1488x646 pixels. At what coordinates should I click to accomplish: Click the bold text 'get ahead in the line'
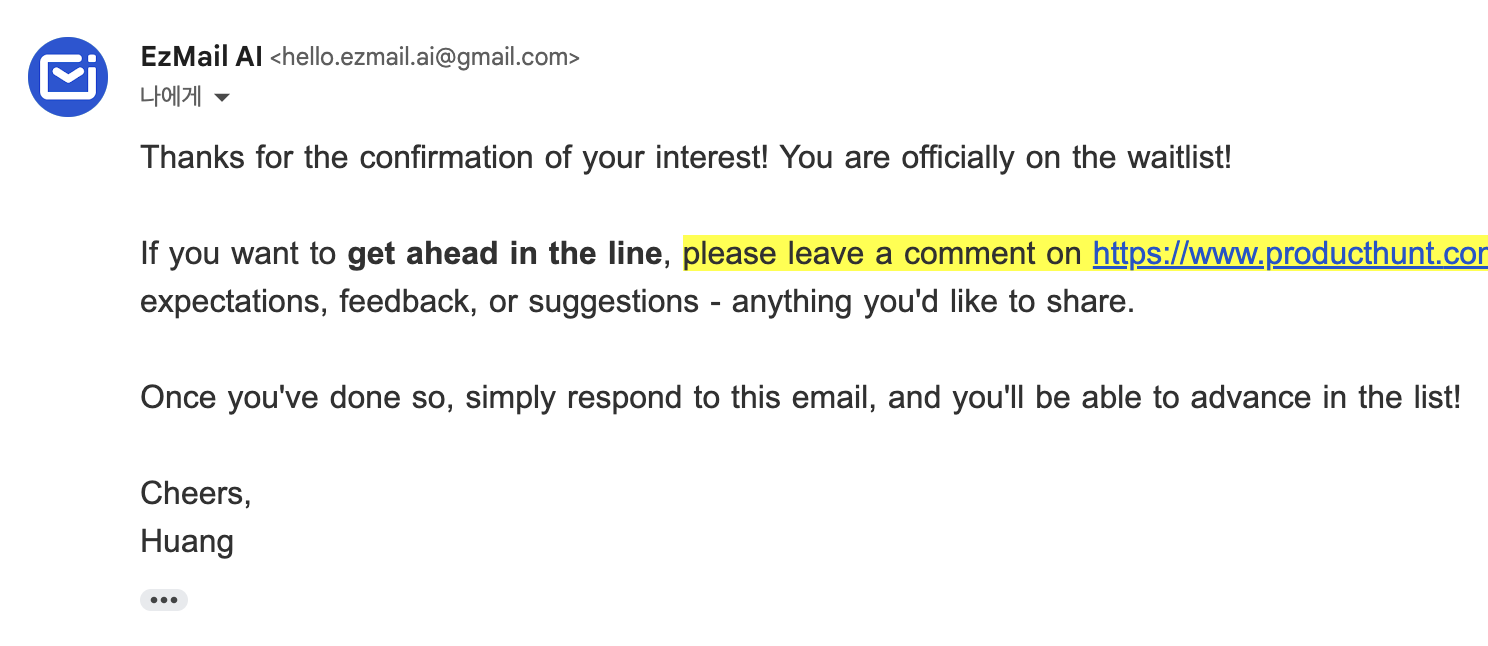coord(504,254)
